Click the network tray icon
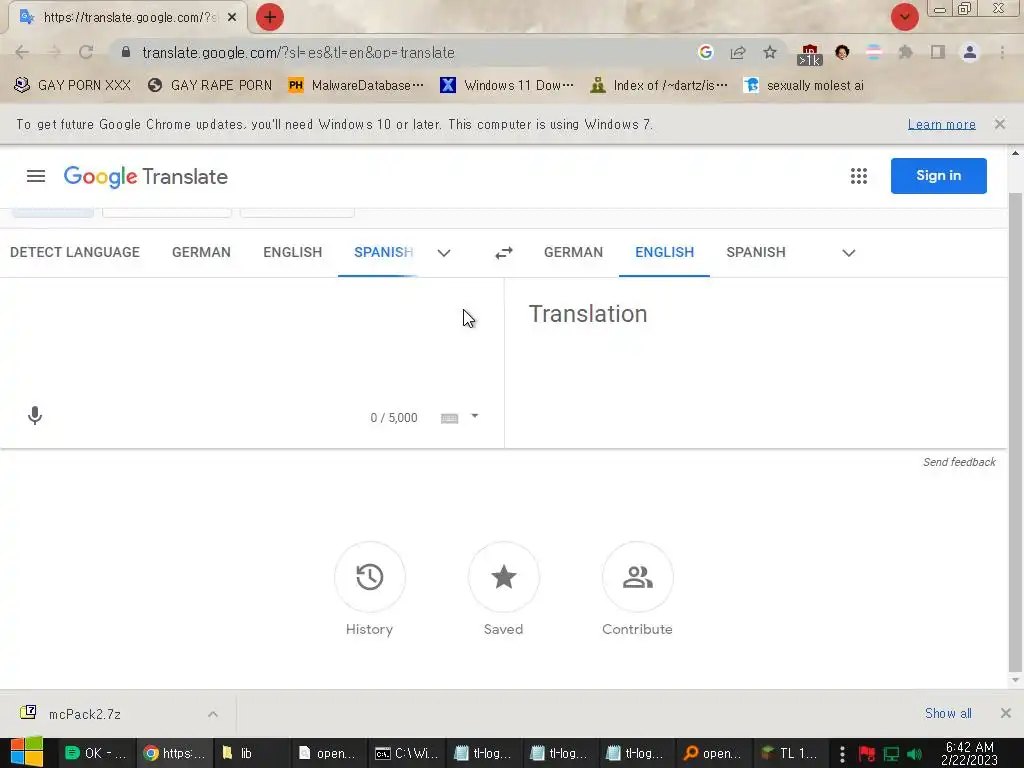The height and width of the screenshot is (768, 1024). pos(891,754)
